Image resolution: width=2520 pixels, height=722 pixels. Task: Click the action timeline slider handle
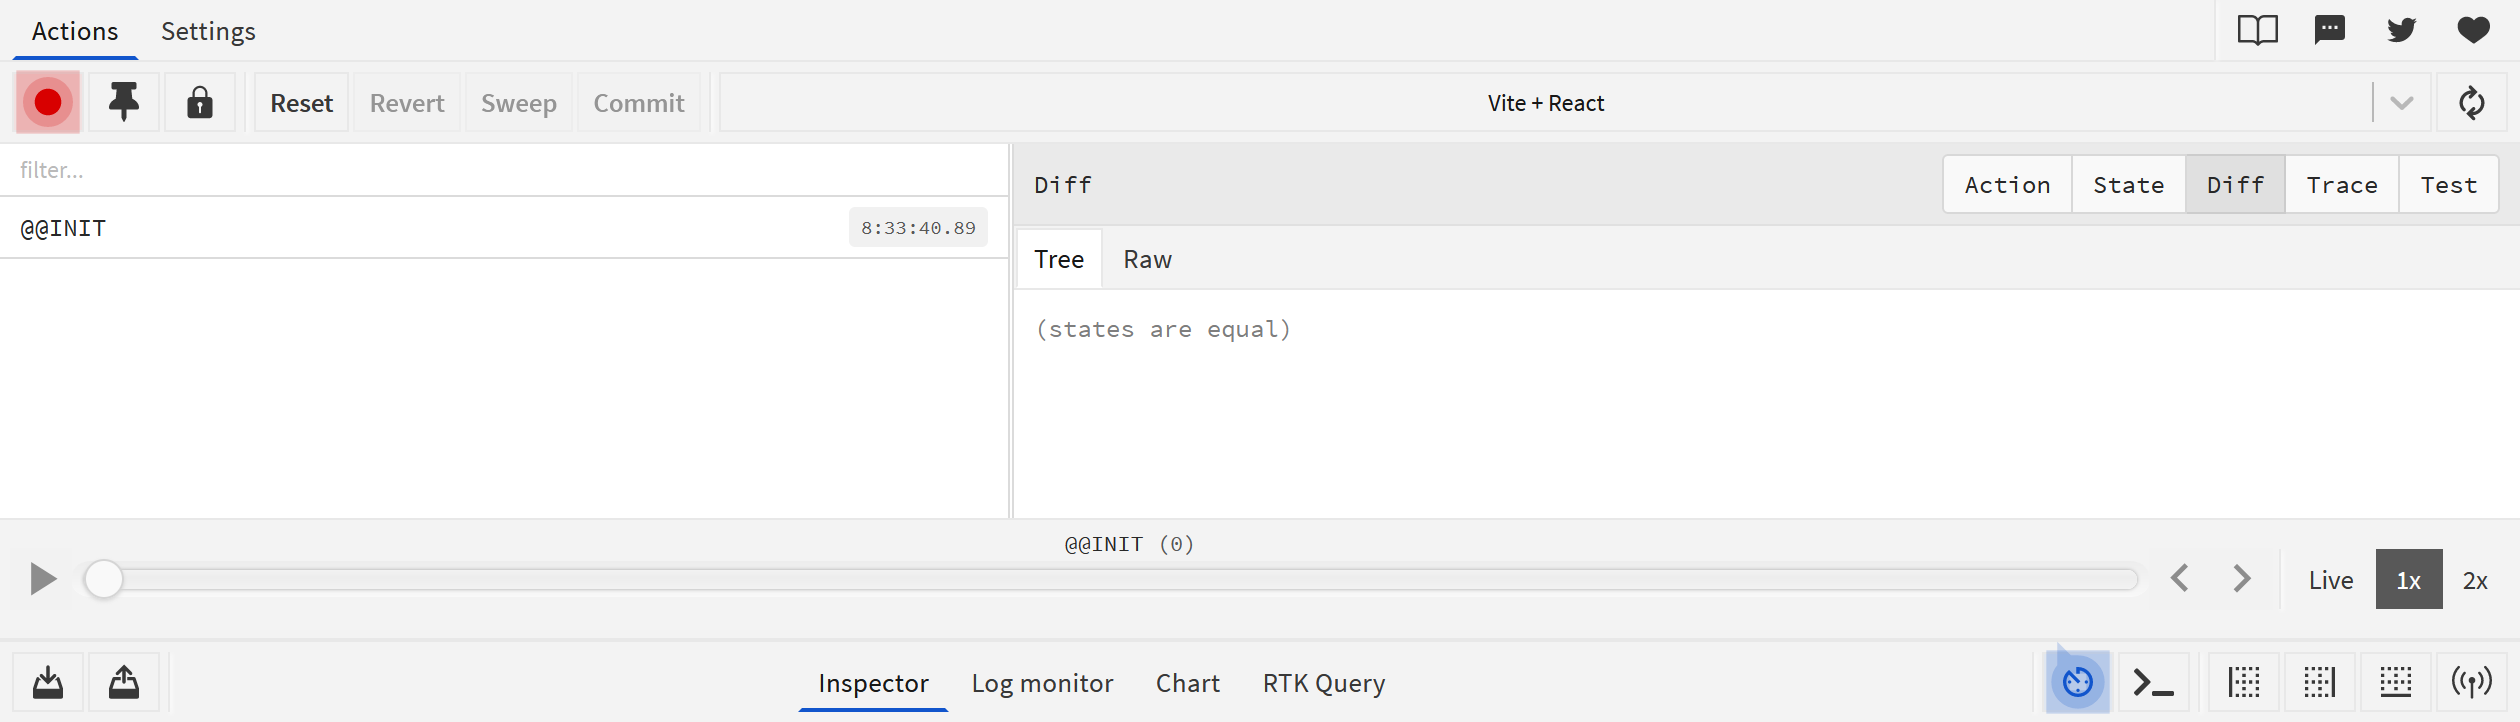pyautogui.click(x=103, y=579)
